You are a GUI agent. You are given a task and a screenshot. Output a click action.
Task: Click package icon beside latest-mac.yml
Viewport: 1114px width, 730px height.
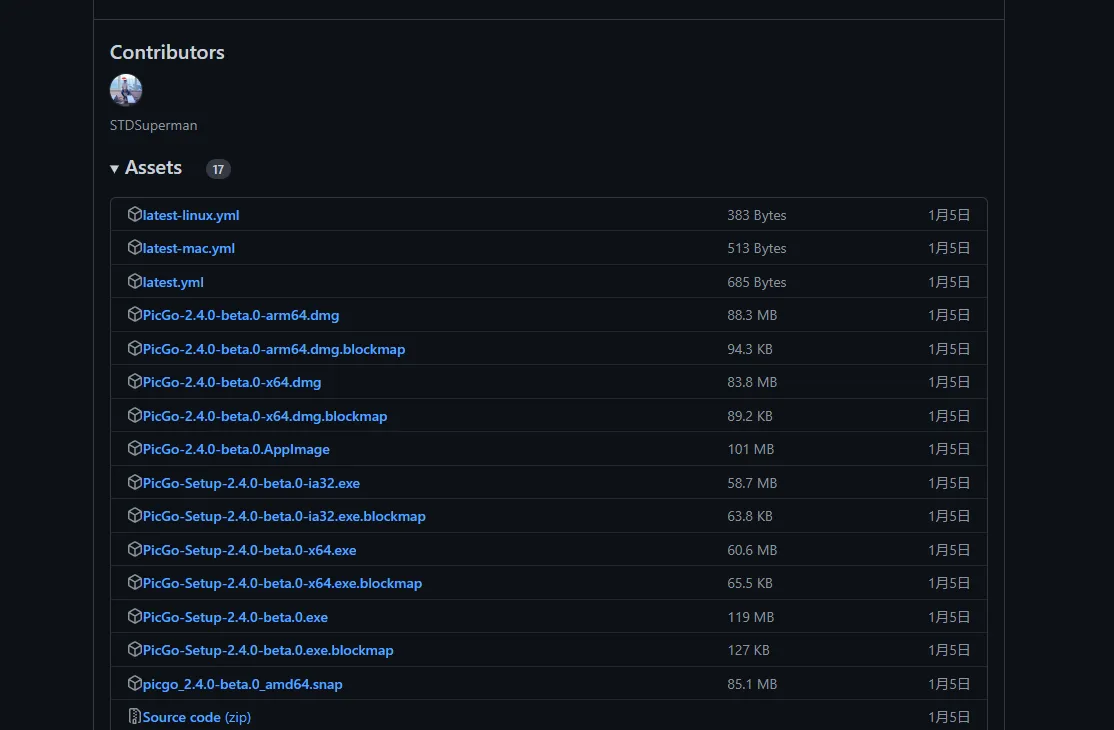135,248
